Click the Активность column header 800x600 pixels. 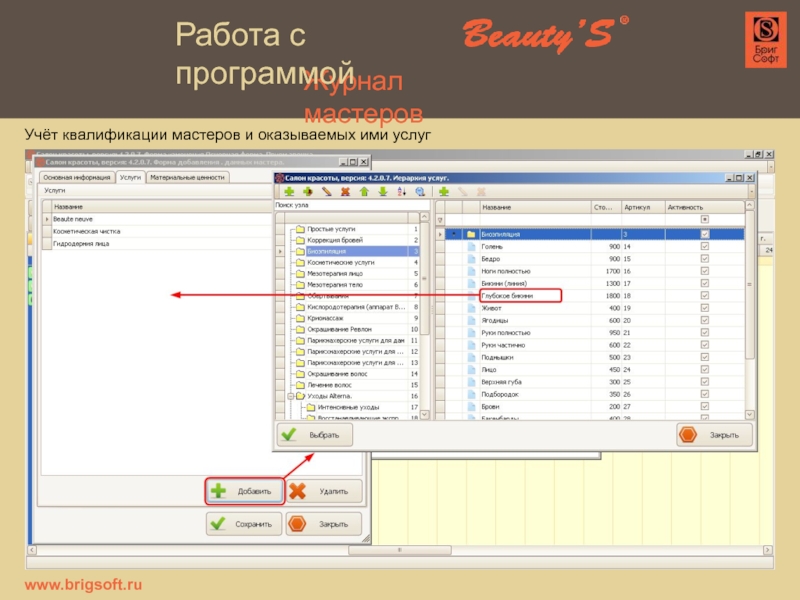[x=705, y=207]
